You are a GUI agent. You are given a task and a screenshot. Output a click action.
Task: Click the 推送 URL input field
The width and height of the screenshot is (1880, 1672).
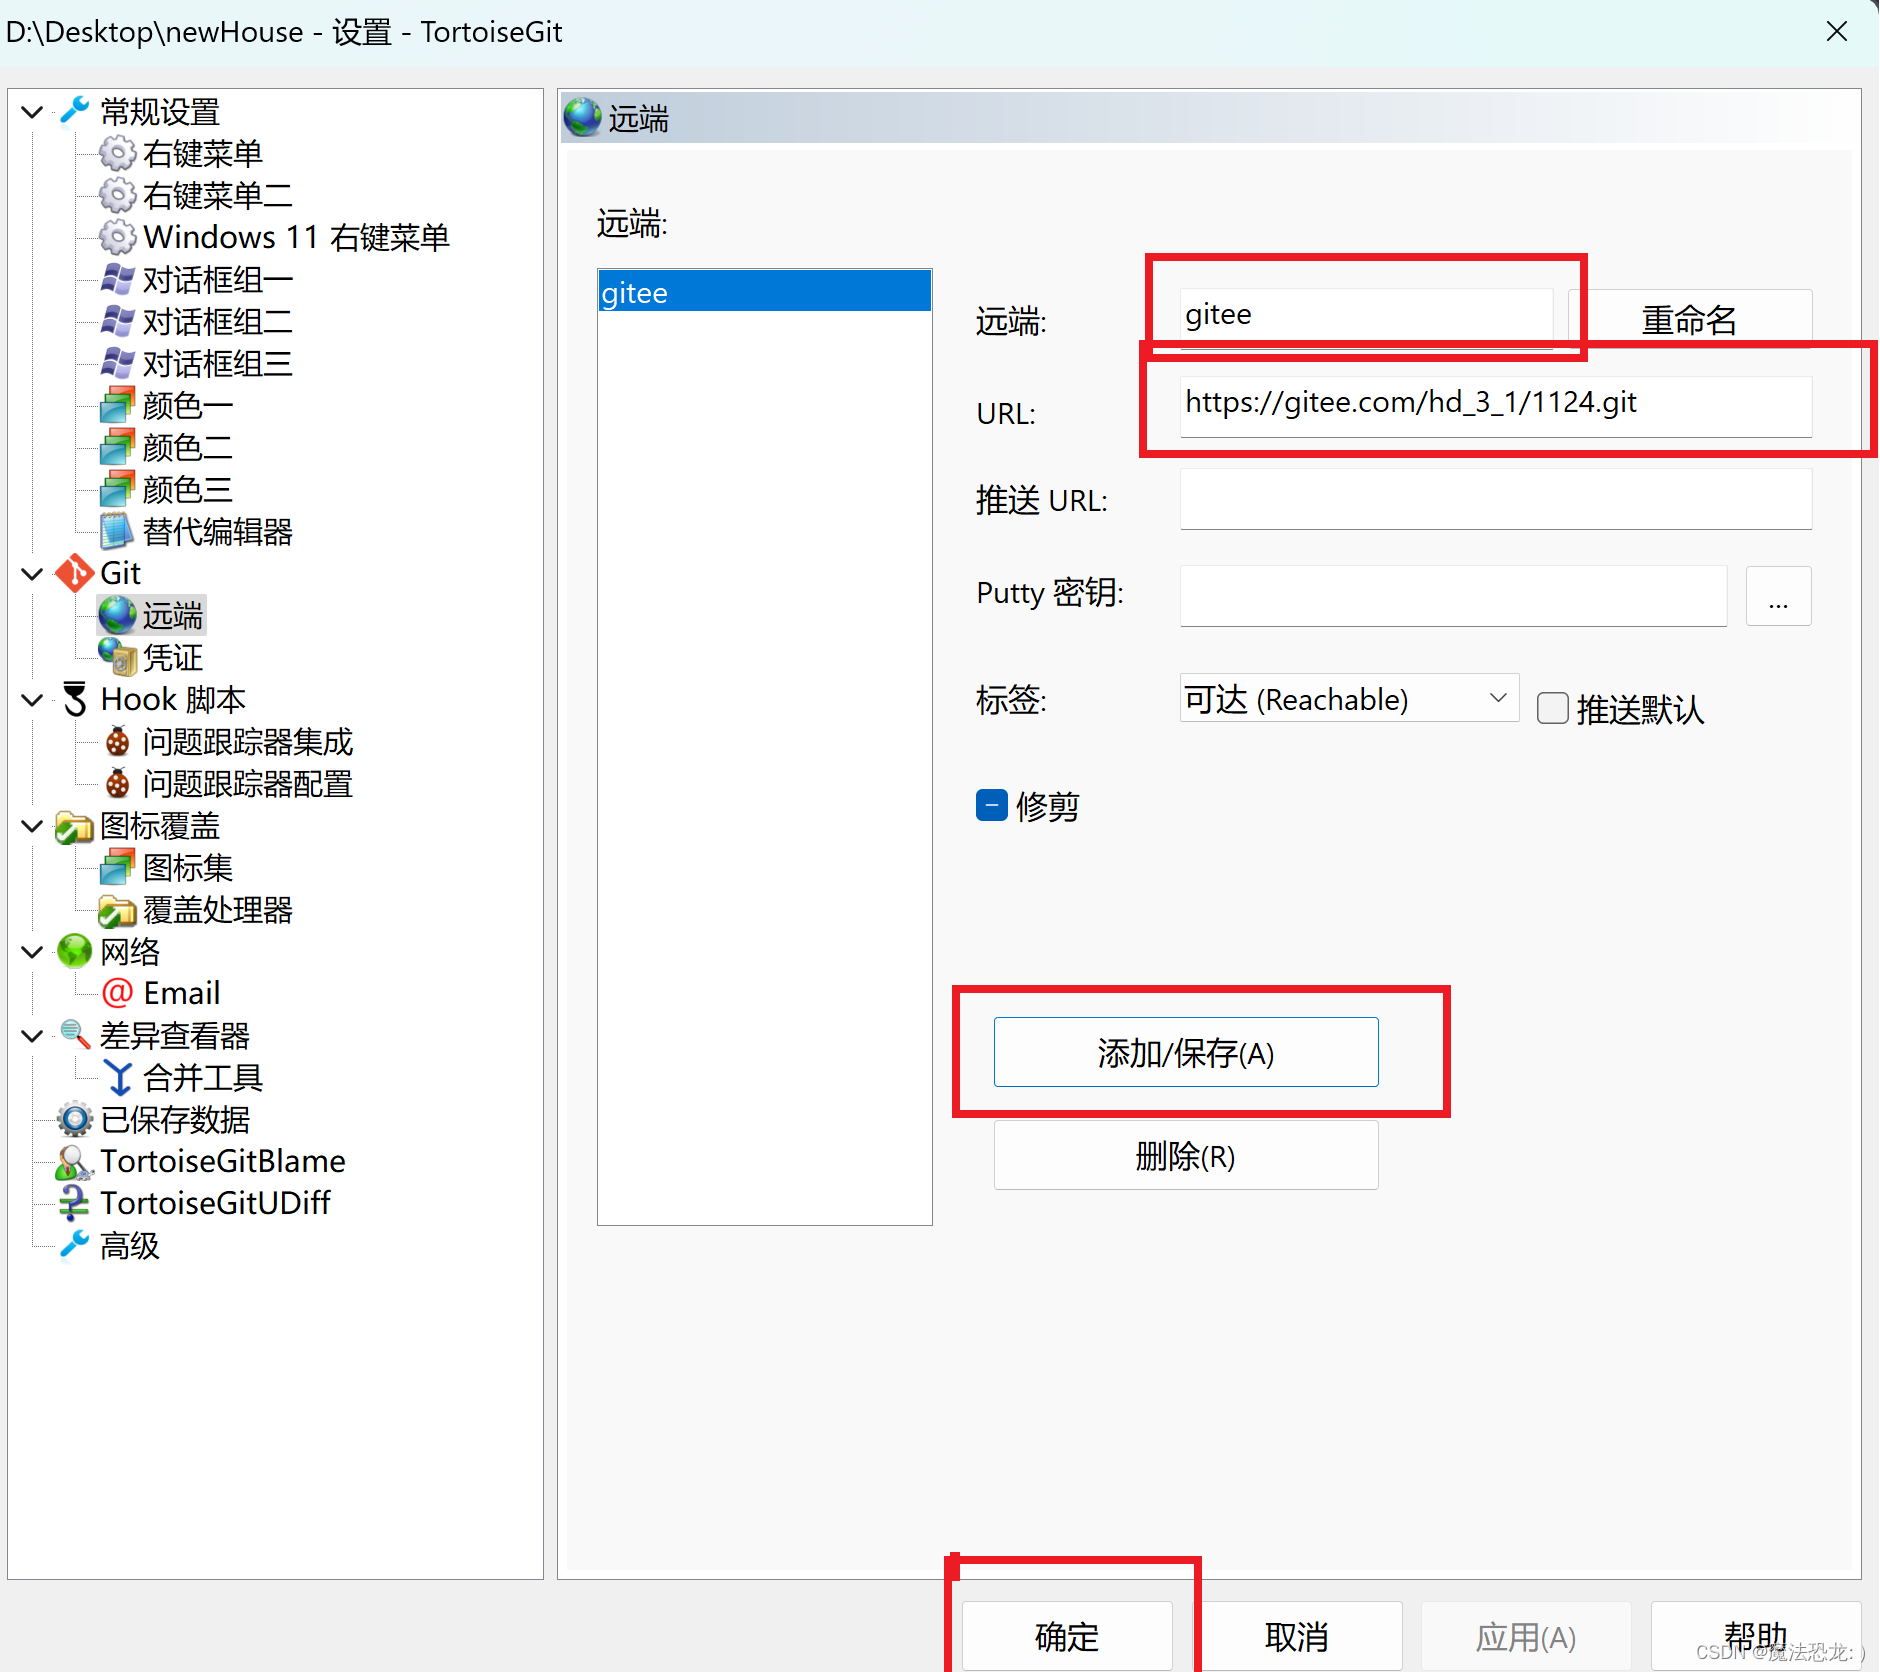(1496, 498)
